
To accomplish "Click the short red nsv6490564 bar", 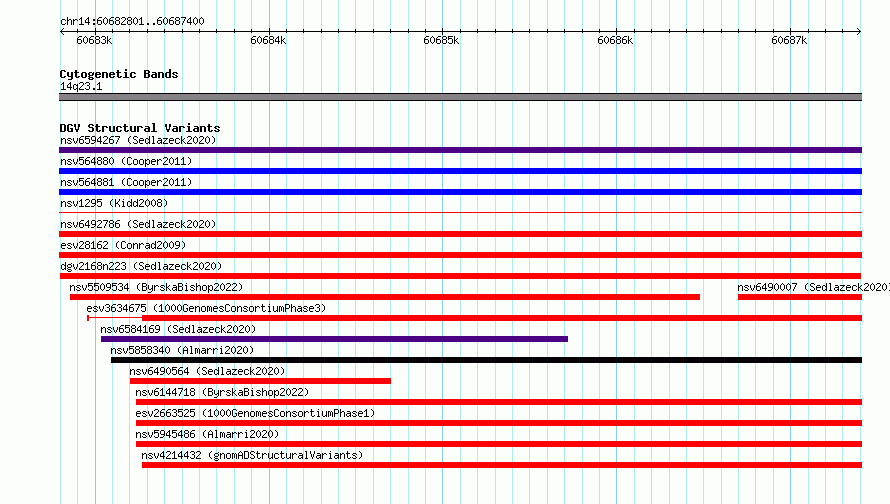I will click(261, 381).
